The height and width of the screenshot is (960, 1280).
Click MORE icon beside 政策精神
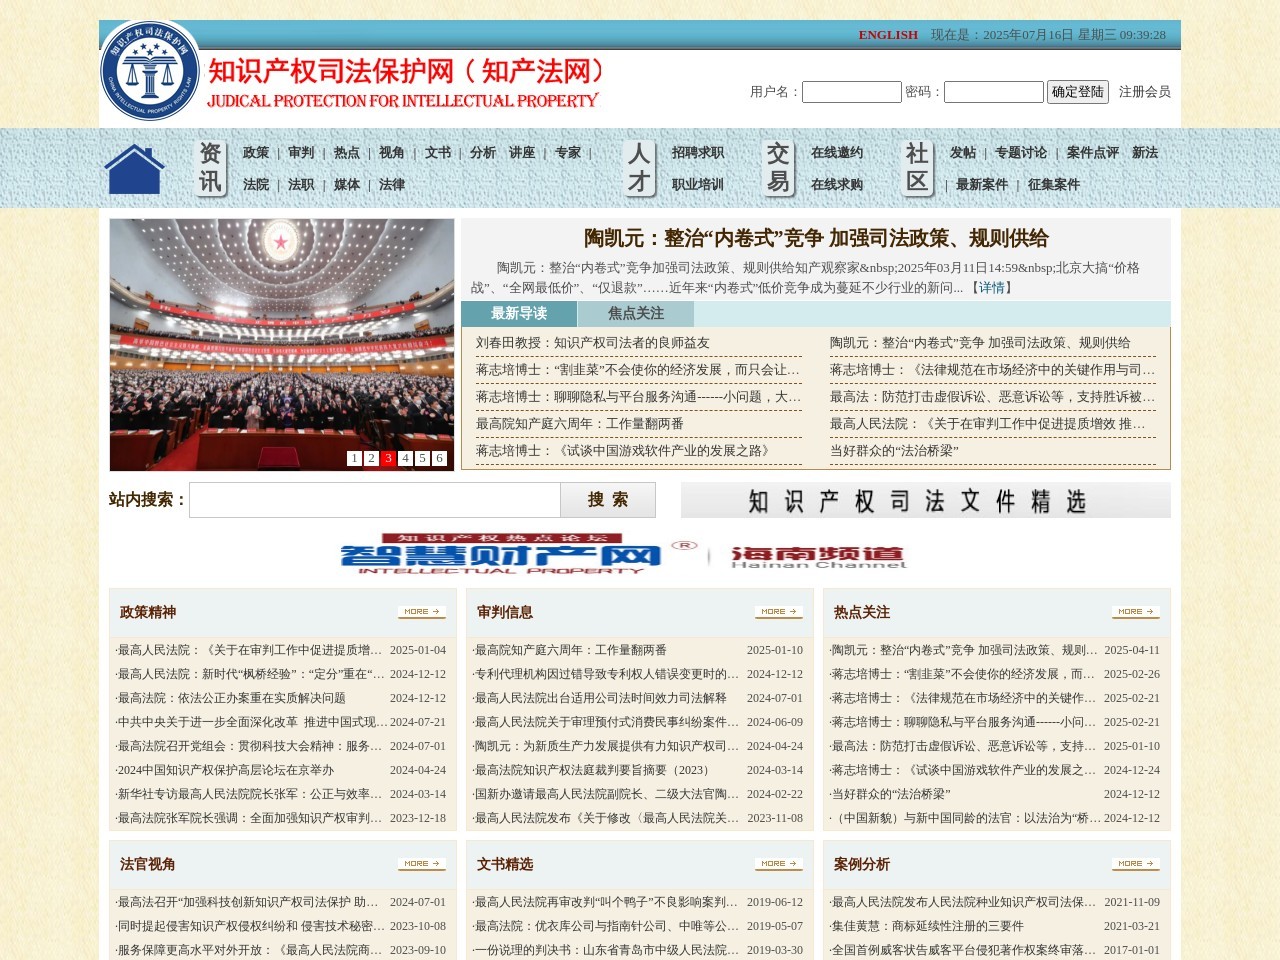click(422, 612)
